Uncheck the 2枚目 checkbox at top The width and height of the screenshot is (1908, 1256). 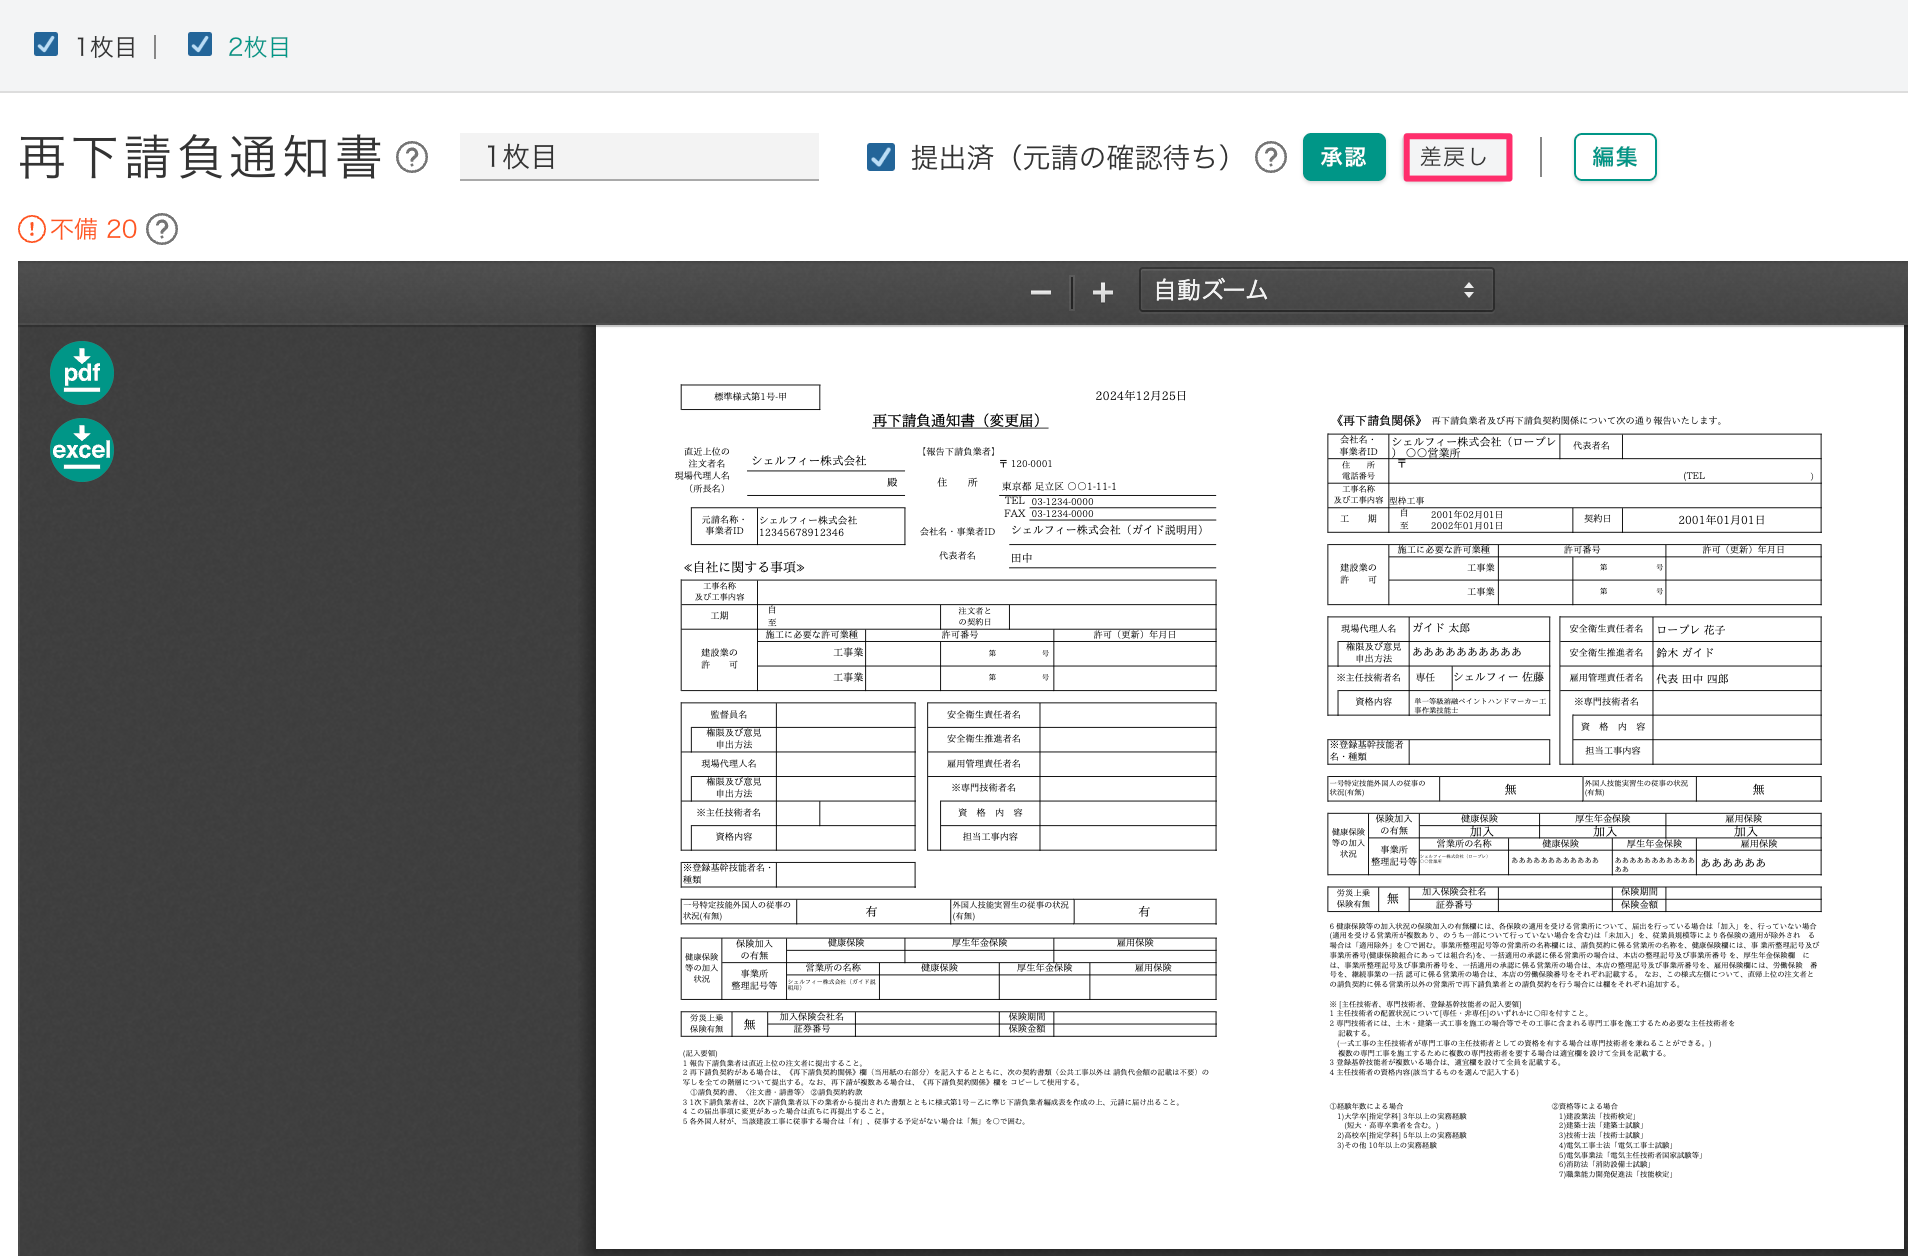pyautogui.click(x=200, y=44)
